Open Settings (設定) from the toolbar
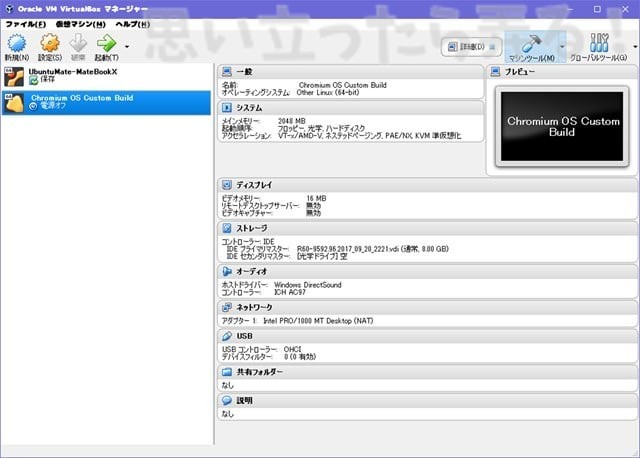Viewport: 640px width, 458px height. click(x=50, y=43)
